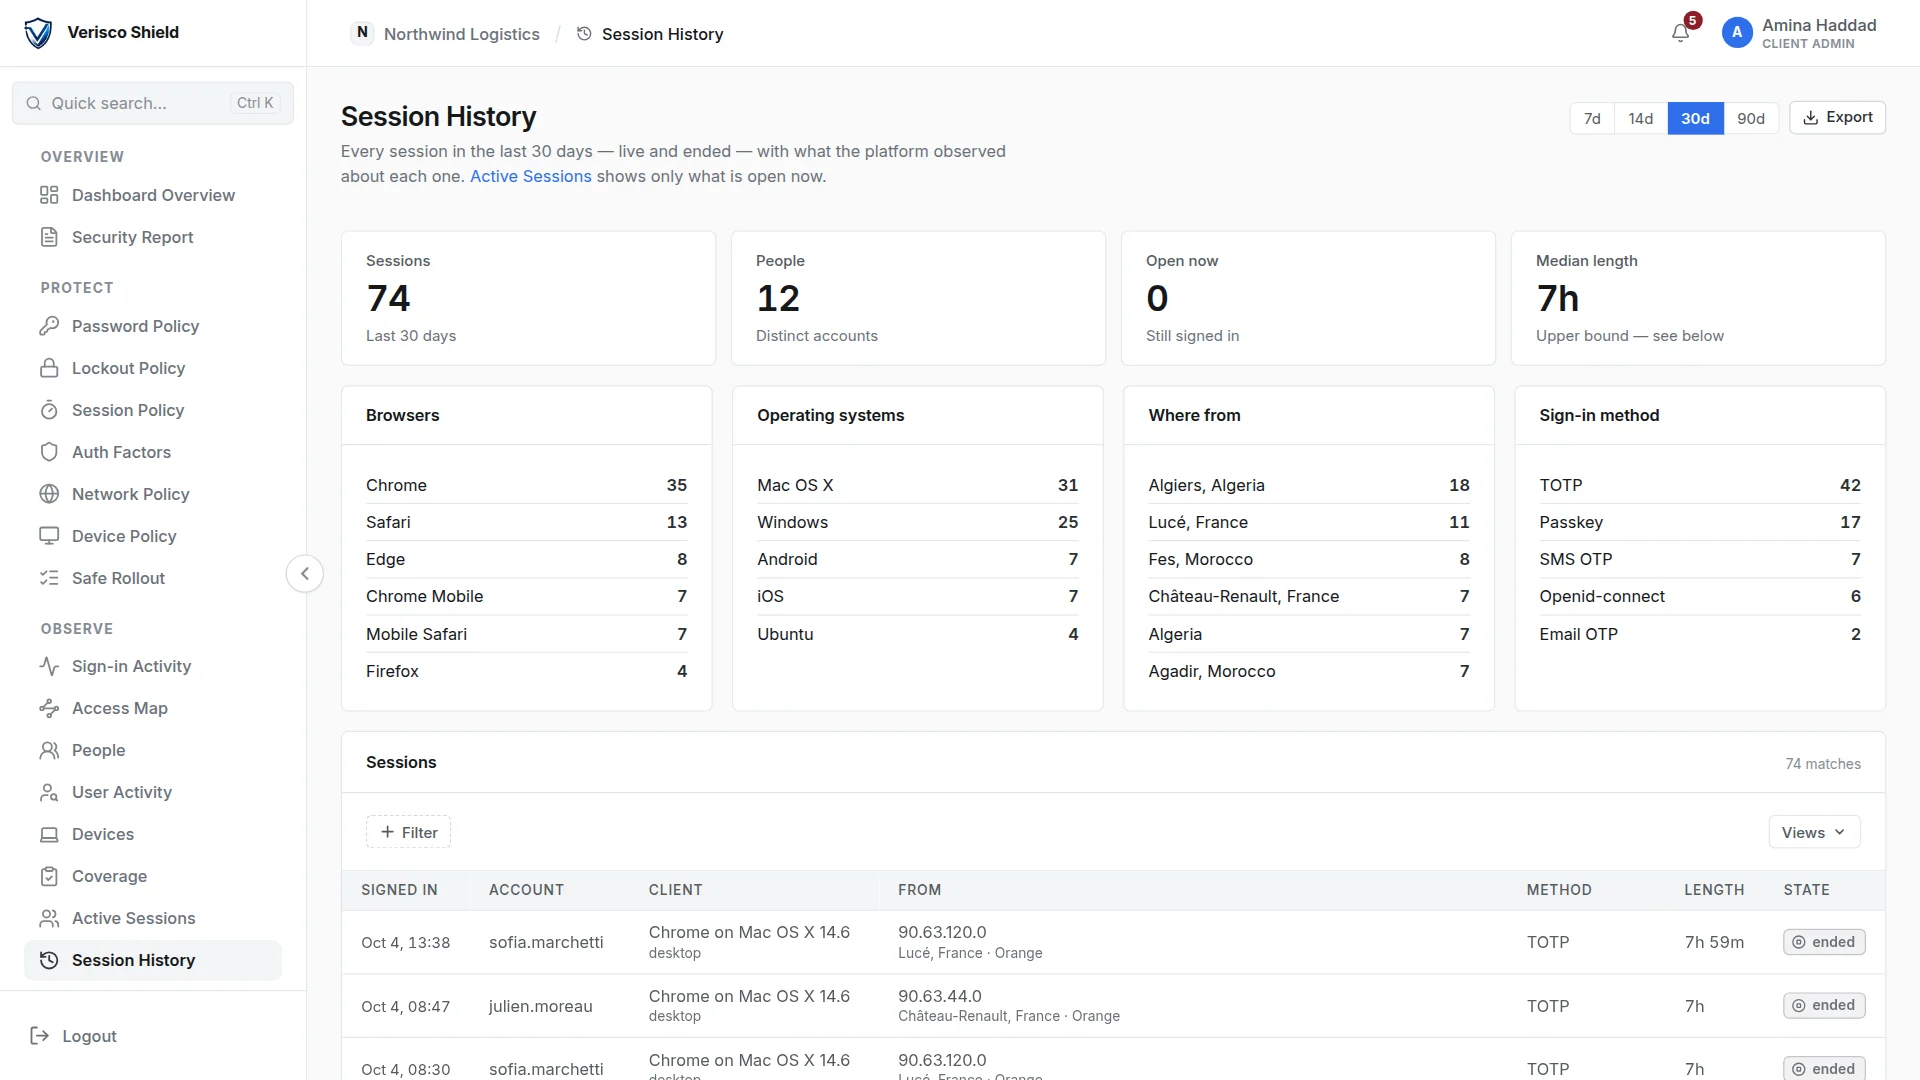Select the 90d time range
Image resolution: width=1920 pixels, height=1080 pixels.
1751,118
